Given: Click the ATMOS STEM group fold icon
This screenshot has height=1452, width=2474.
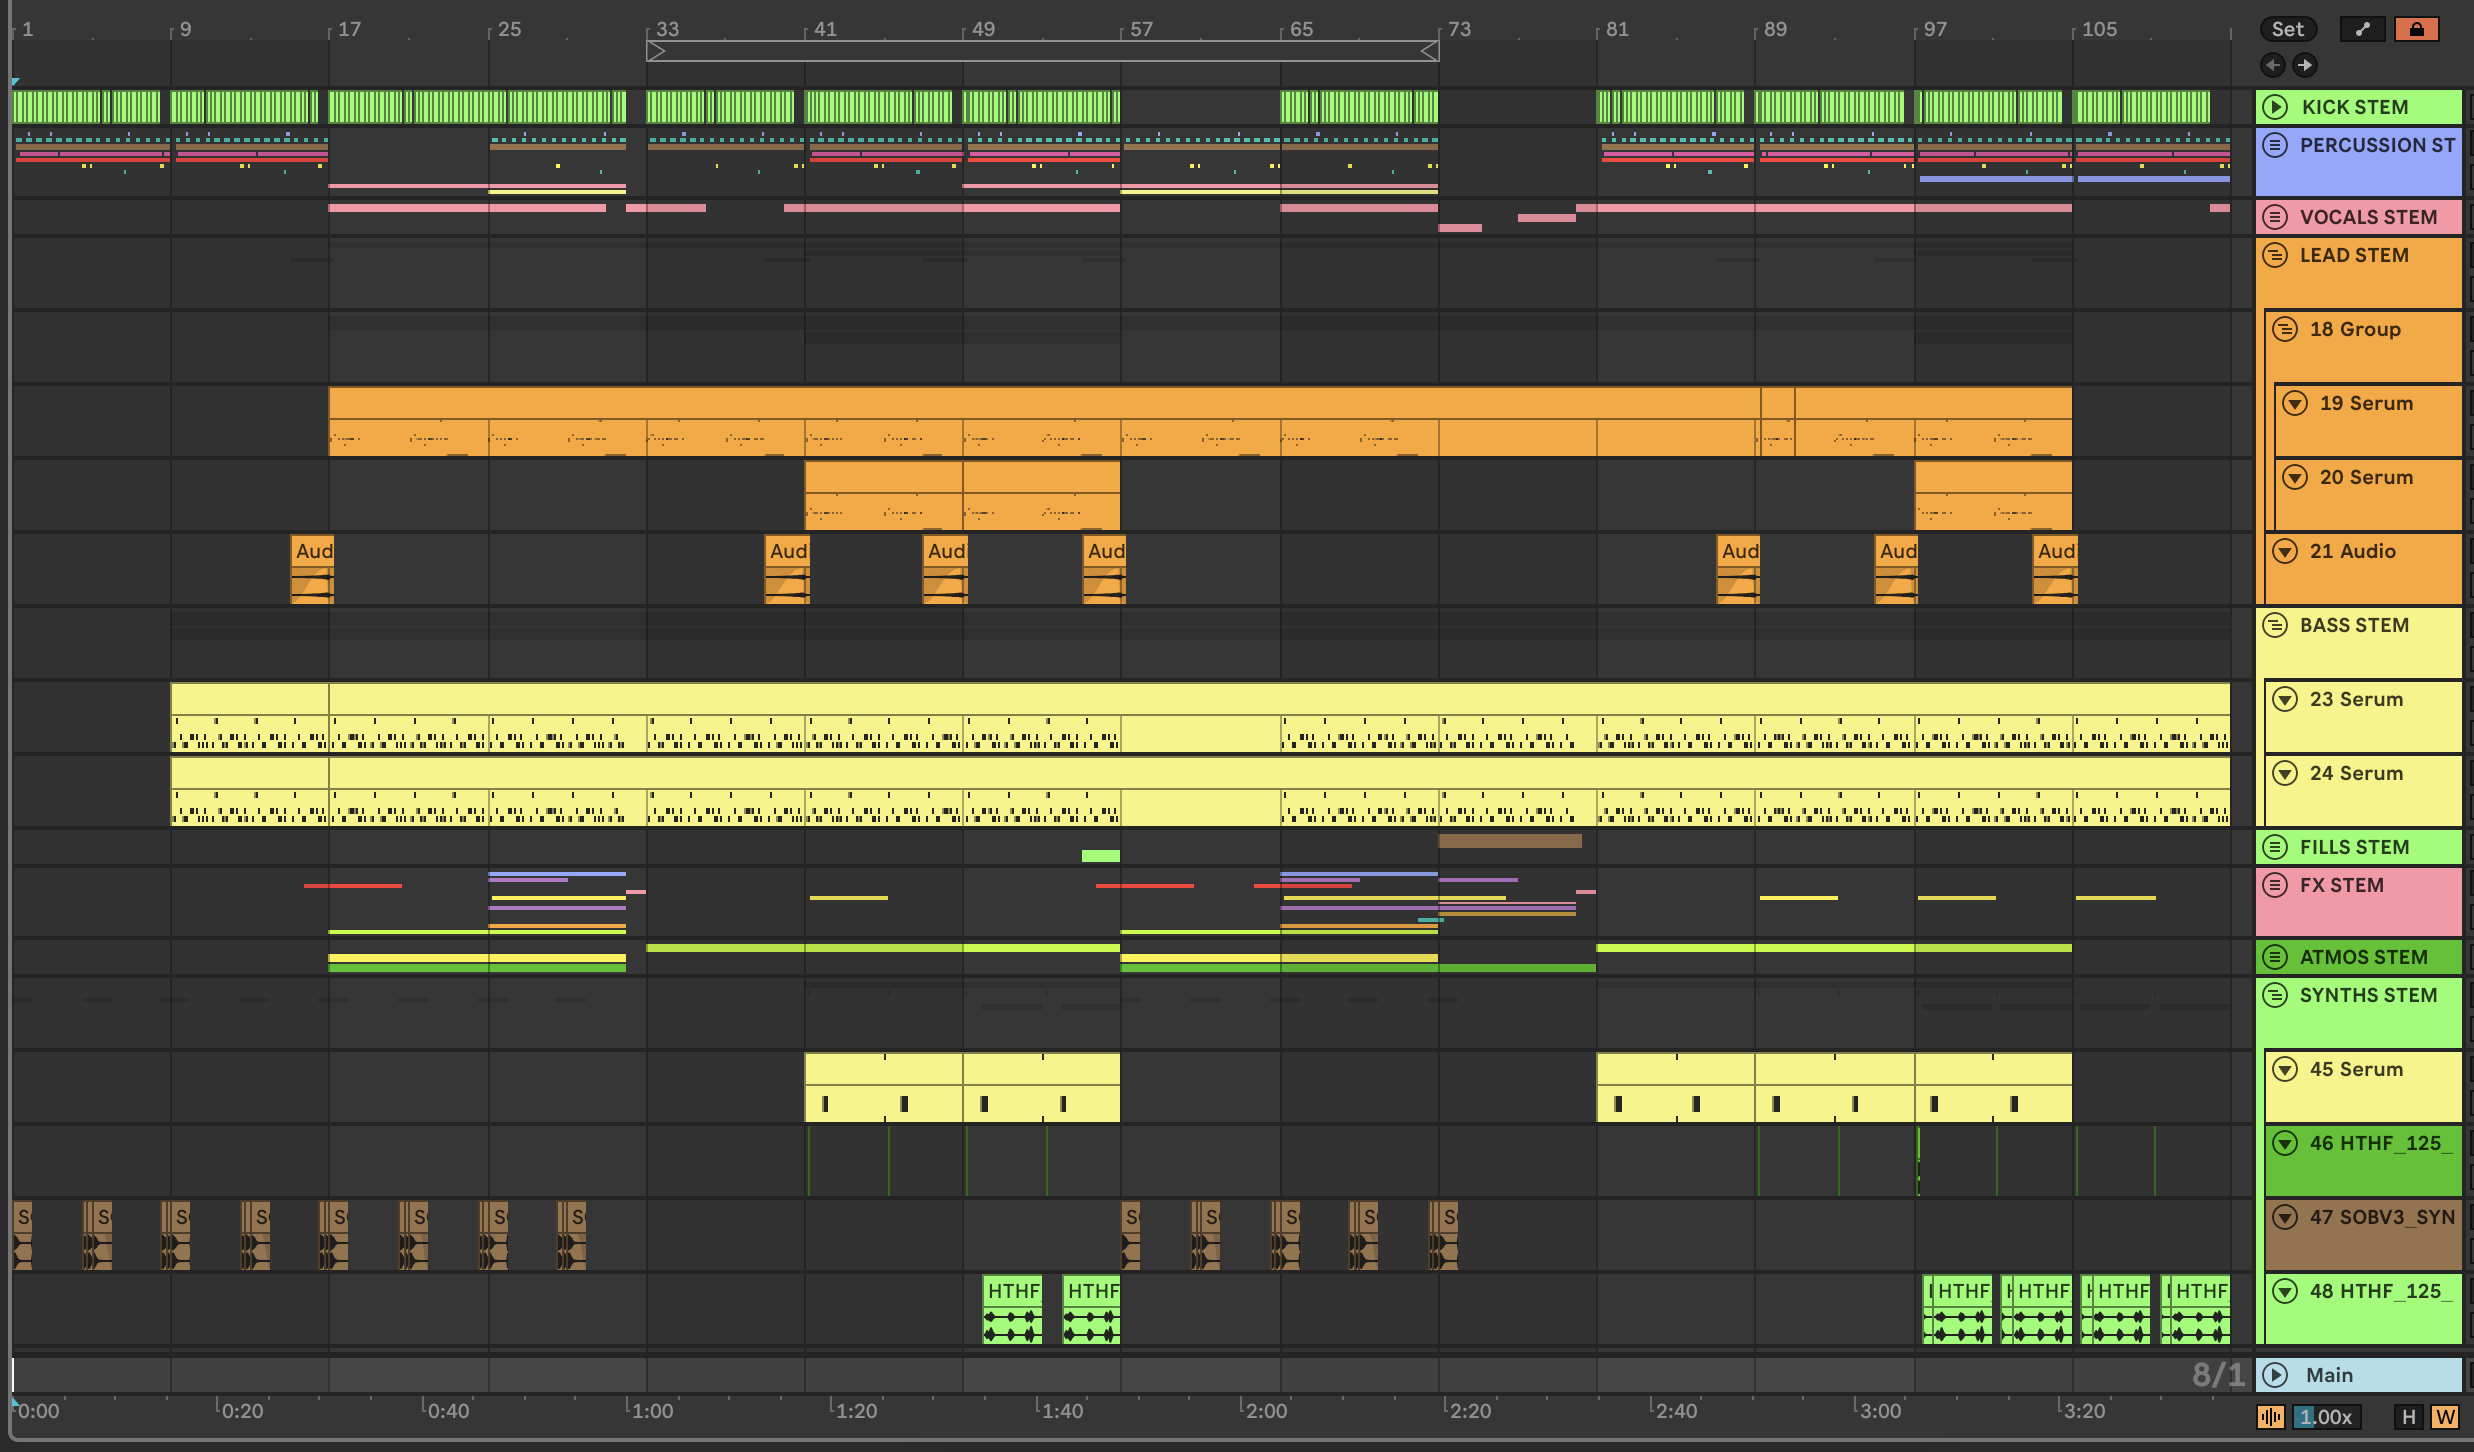Looking at the screenshot, I should click(2276, 957).
